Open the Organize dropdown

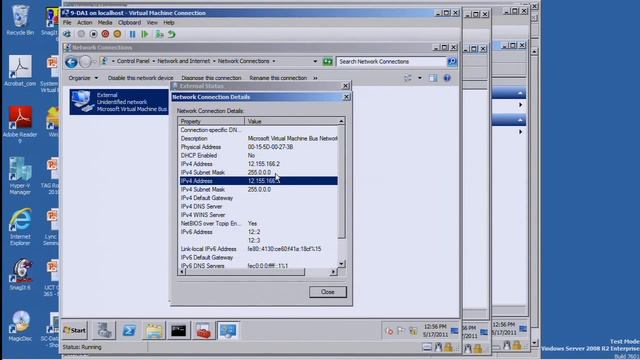point(83,78)
